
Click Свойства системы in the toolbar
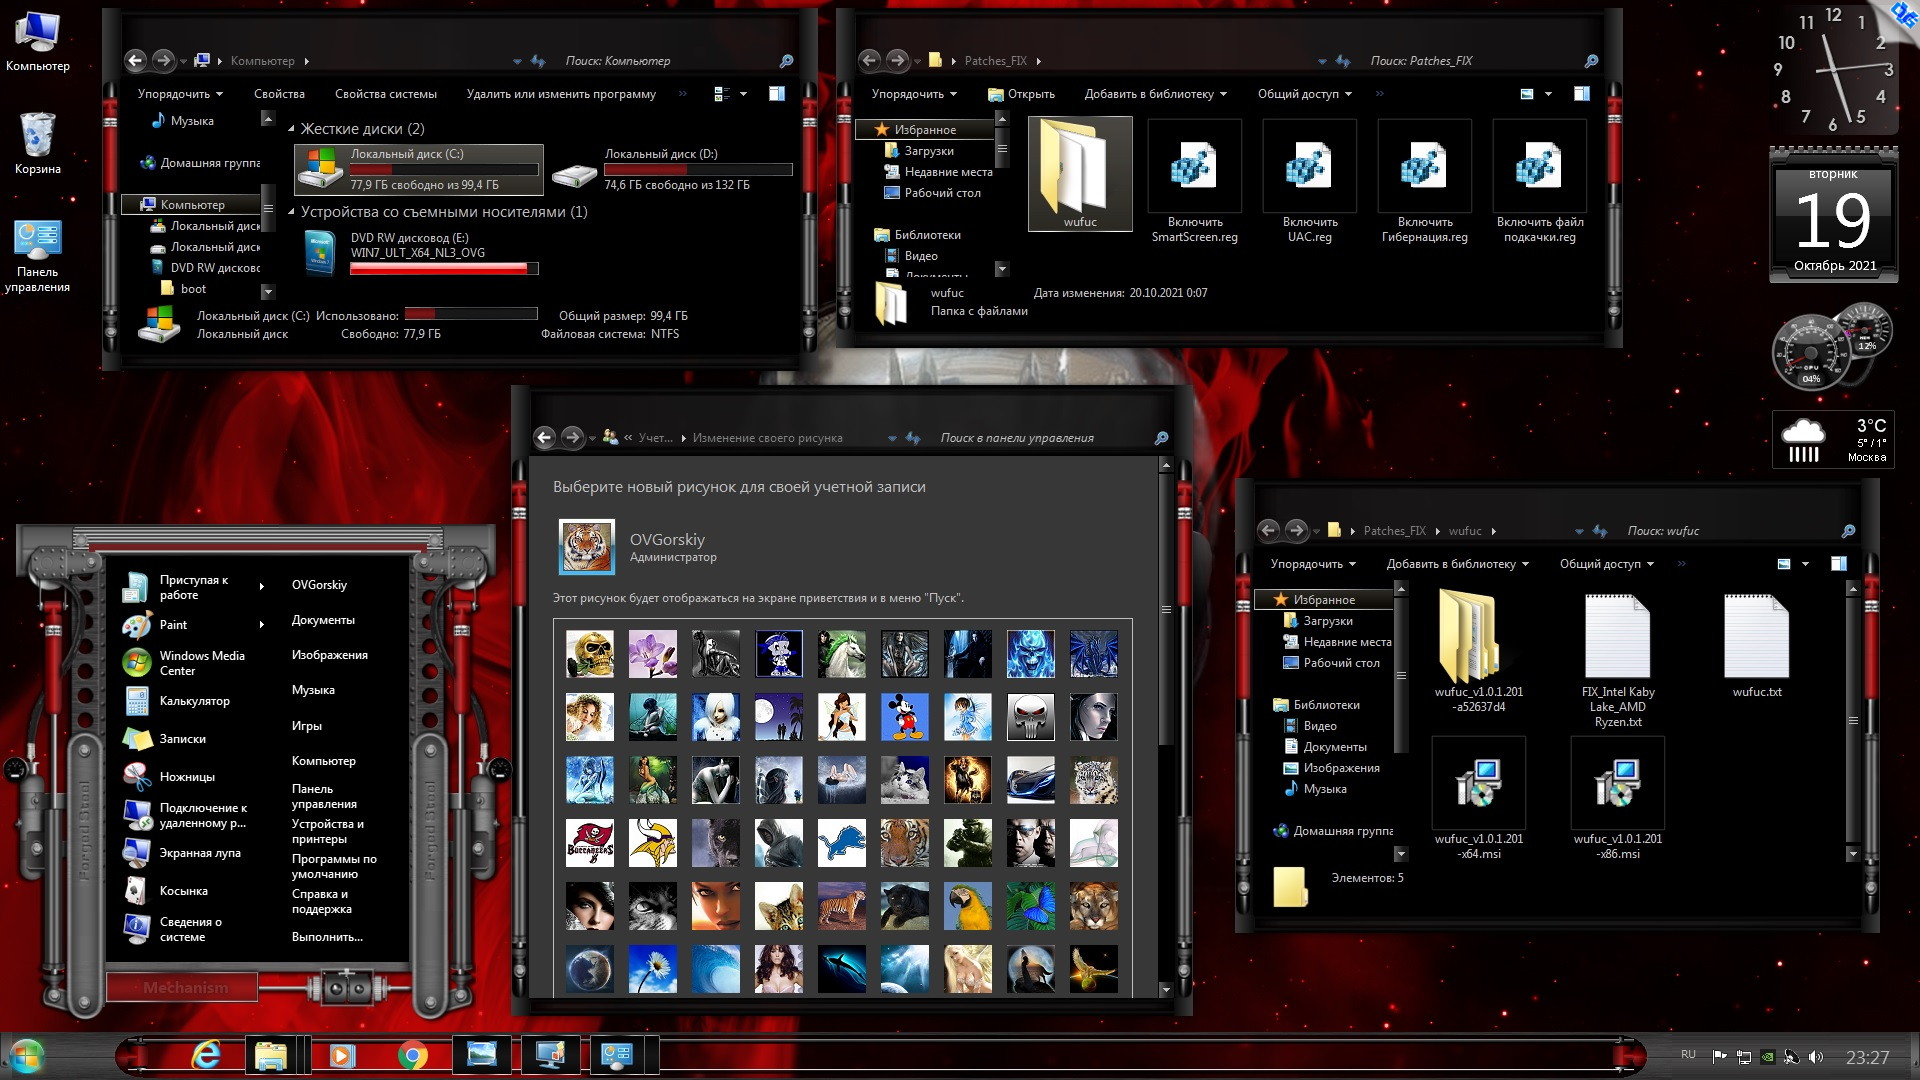[x=385, y=94]
